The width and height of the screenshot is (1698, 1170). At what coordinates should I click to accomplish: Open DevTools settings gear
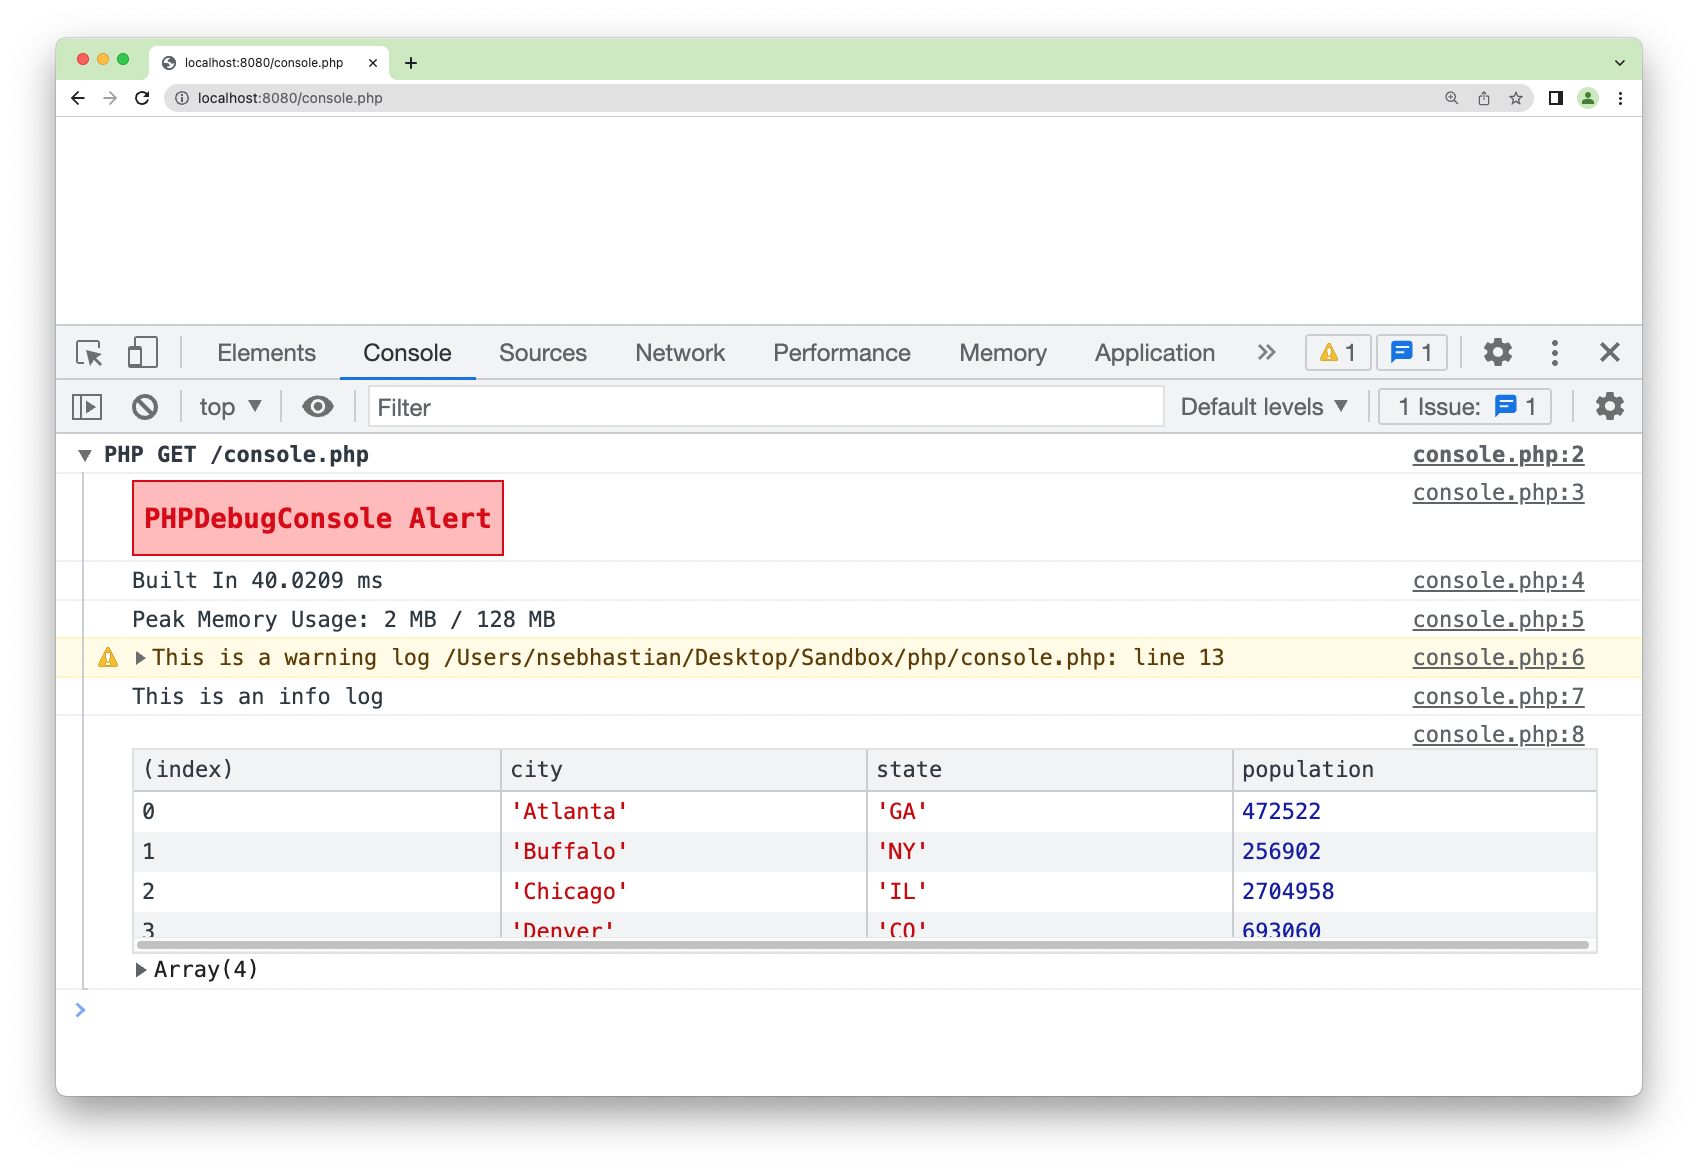click(x=1497, y=352)
